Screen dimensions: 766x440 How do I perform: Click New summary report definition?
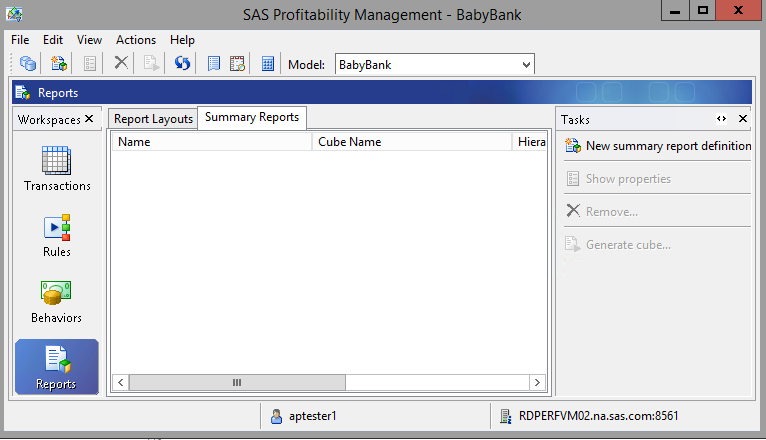tap(668, 146)
